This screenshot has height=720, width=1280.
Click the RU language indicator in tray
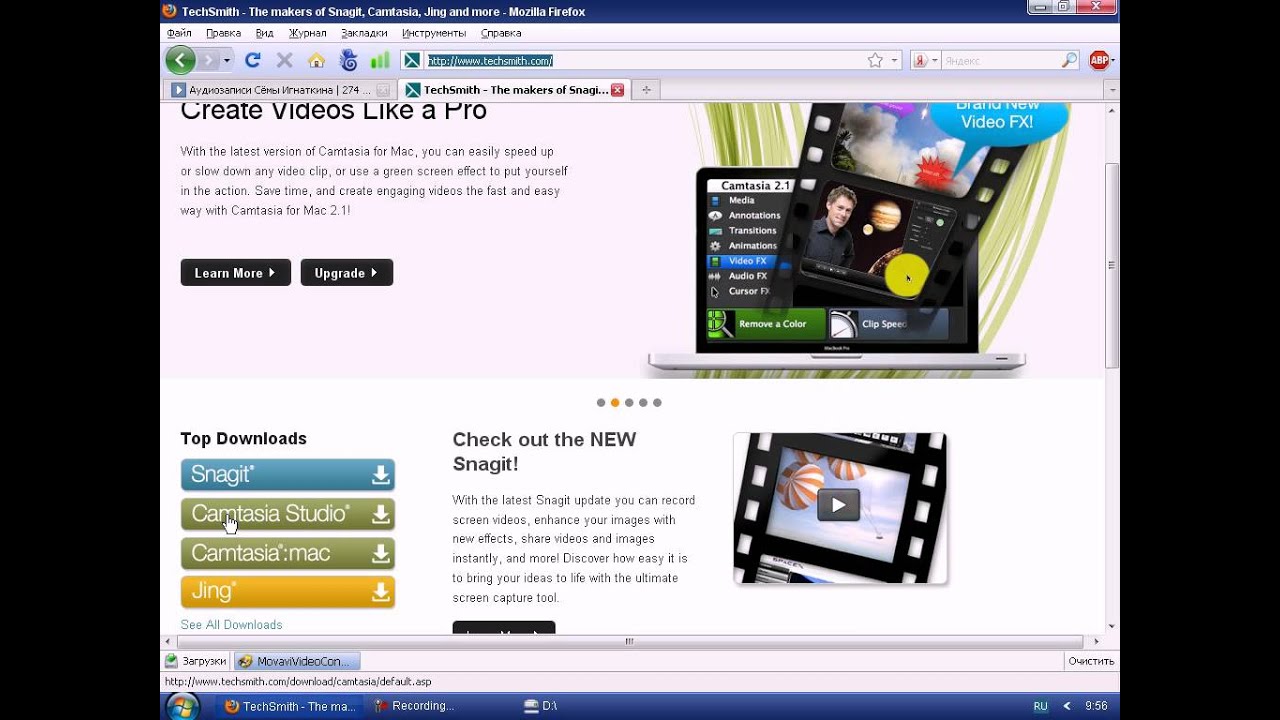1040,706
